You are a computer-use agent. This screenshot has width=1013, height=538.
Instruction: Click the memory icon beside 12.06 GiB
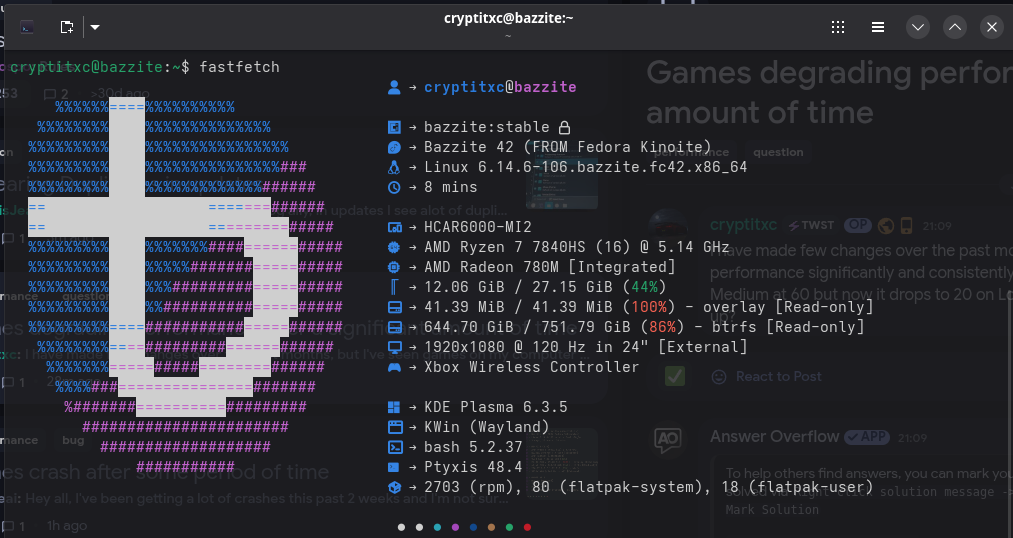pyautogui.click(x=394, y=287)
